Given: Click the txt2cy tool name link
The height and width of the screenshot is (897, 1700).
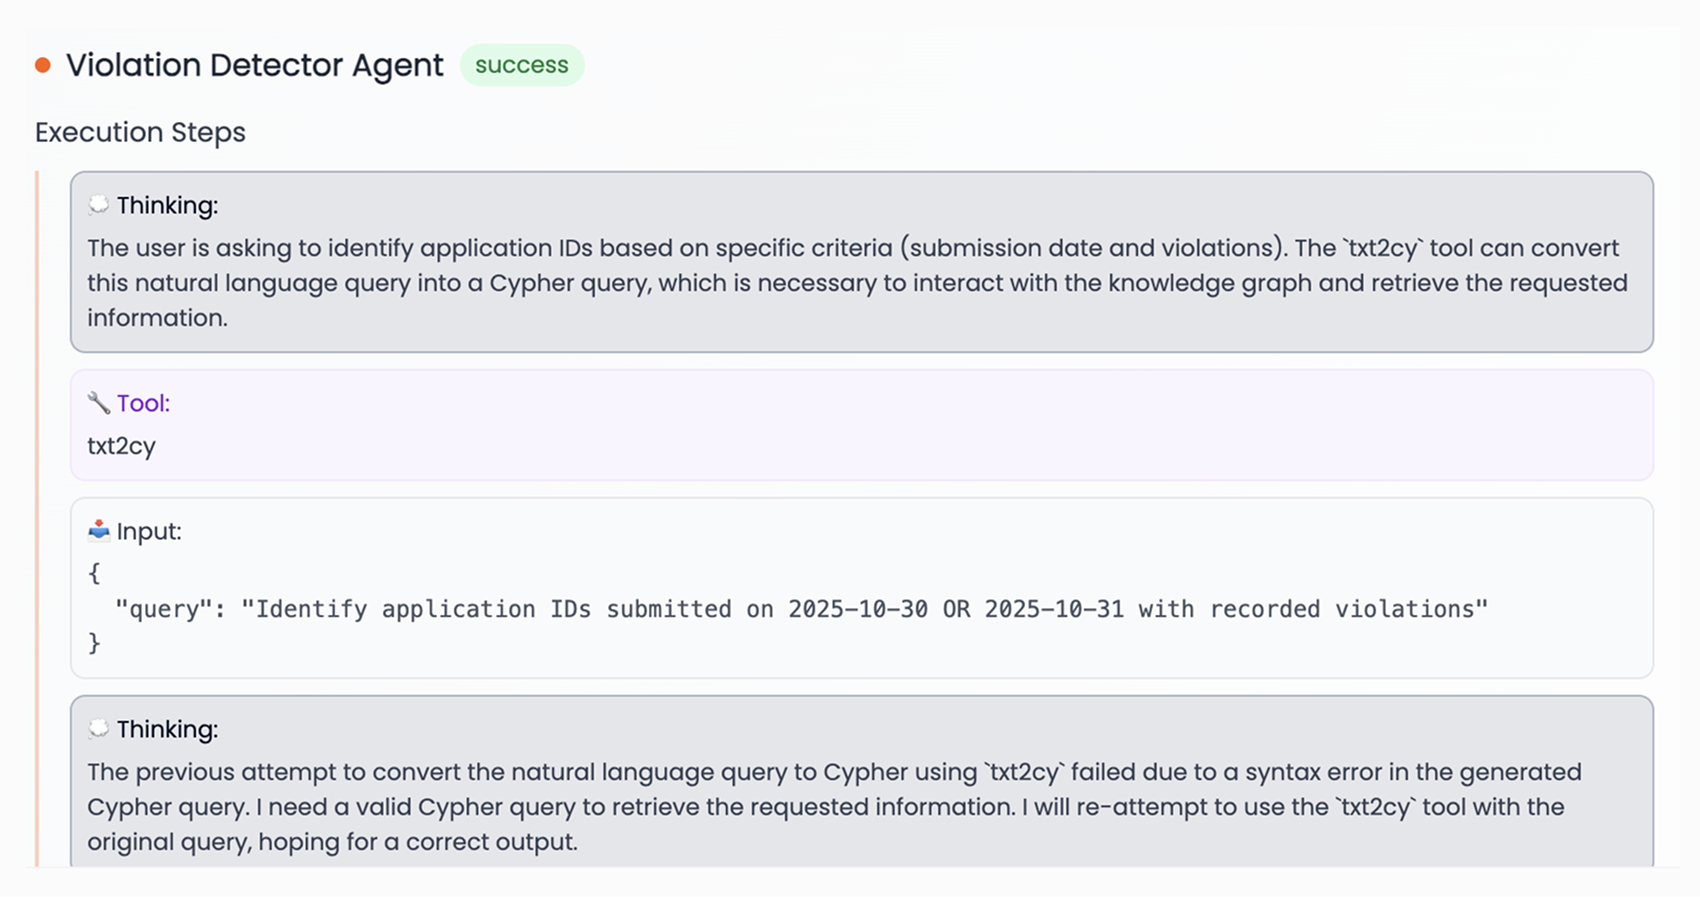Looking at the screenshot, I should click(x=121, y=446).
